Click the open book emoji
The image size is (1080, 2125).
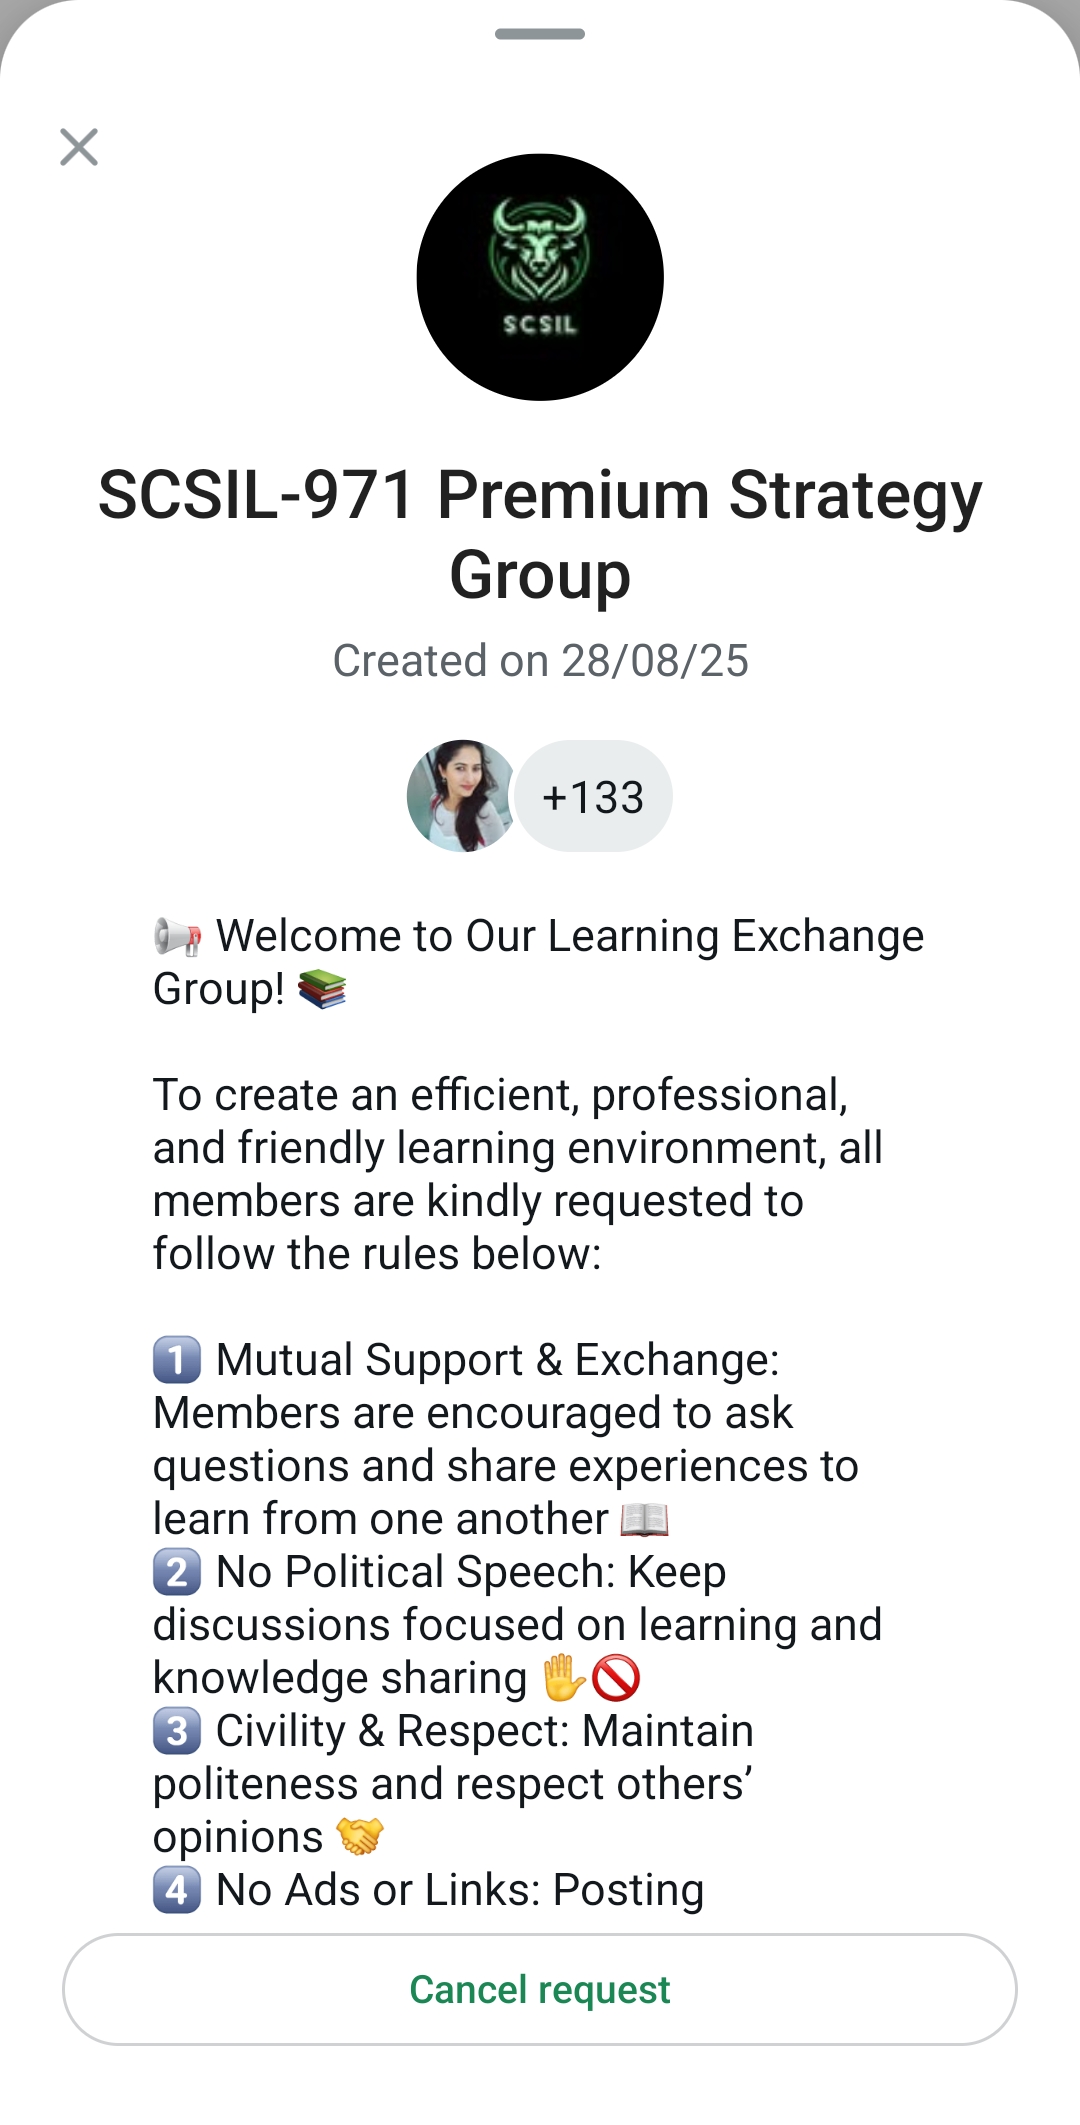644,1520
